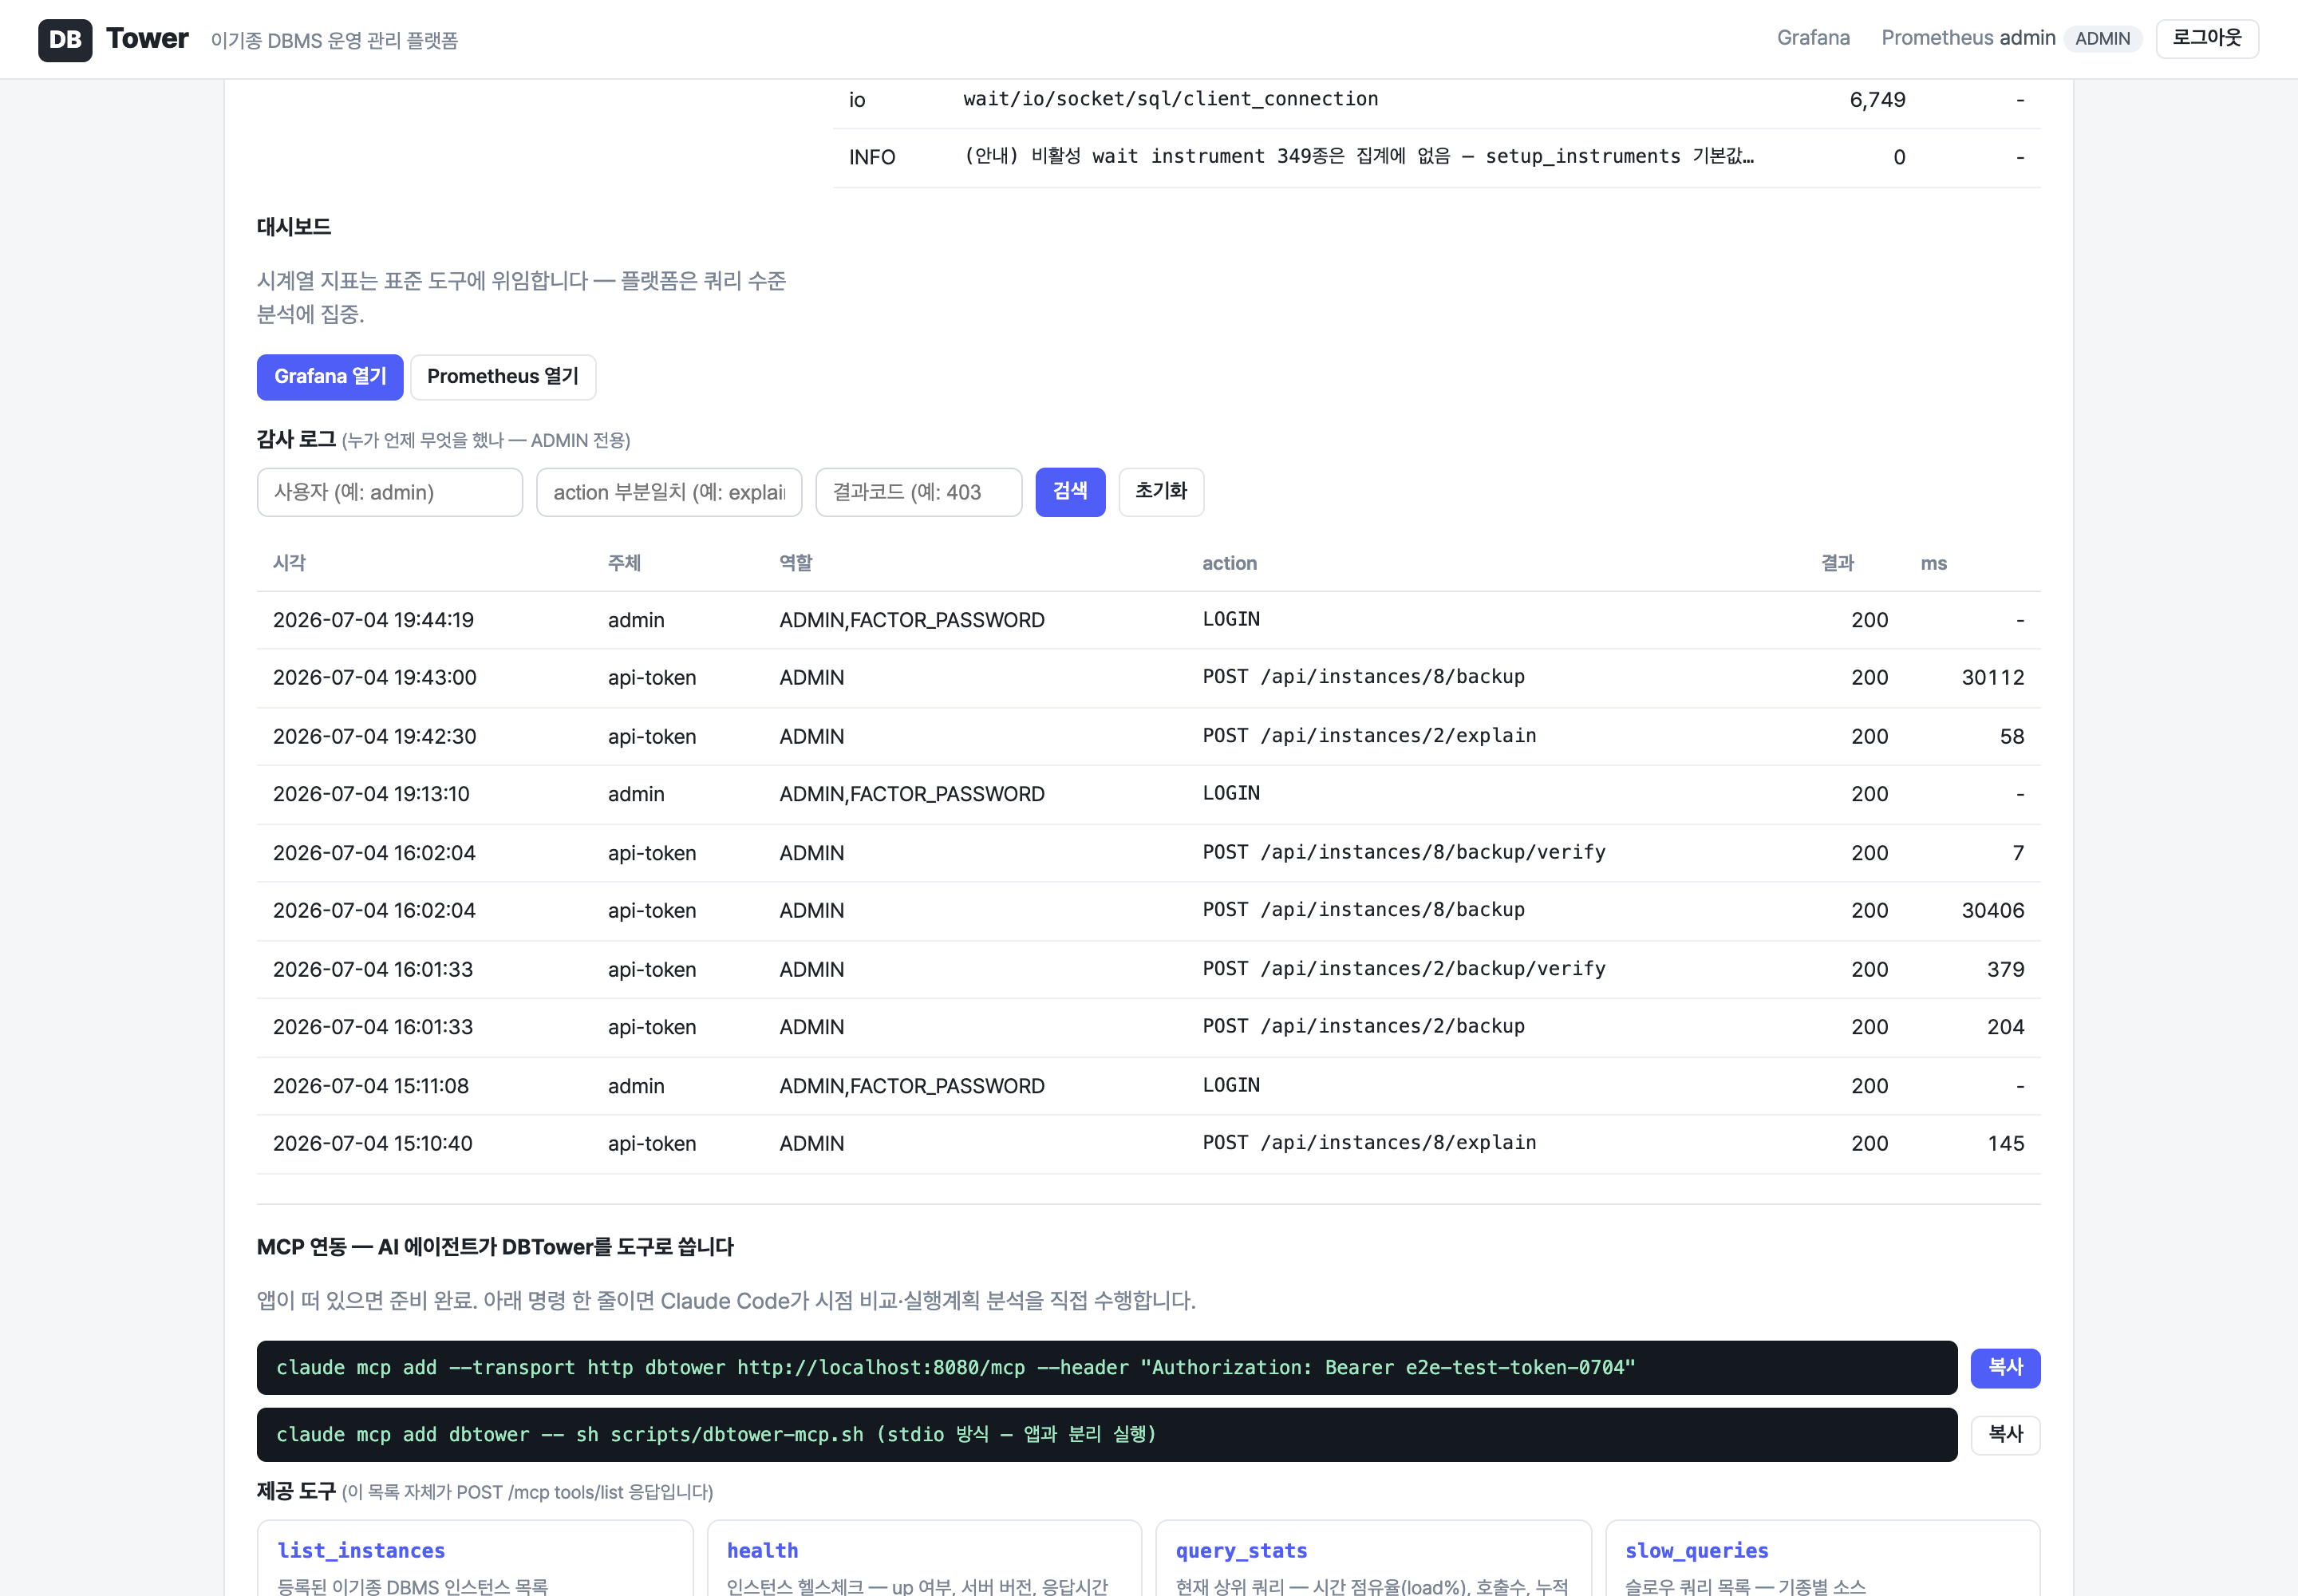Click the Grafana 열기 button
The height and width of the screenshot is (1596, 2298).
click(330, 377)
